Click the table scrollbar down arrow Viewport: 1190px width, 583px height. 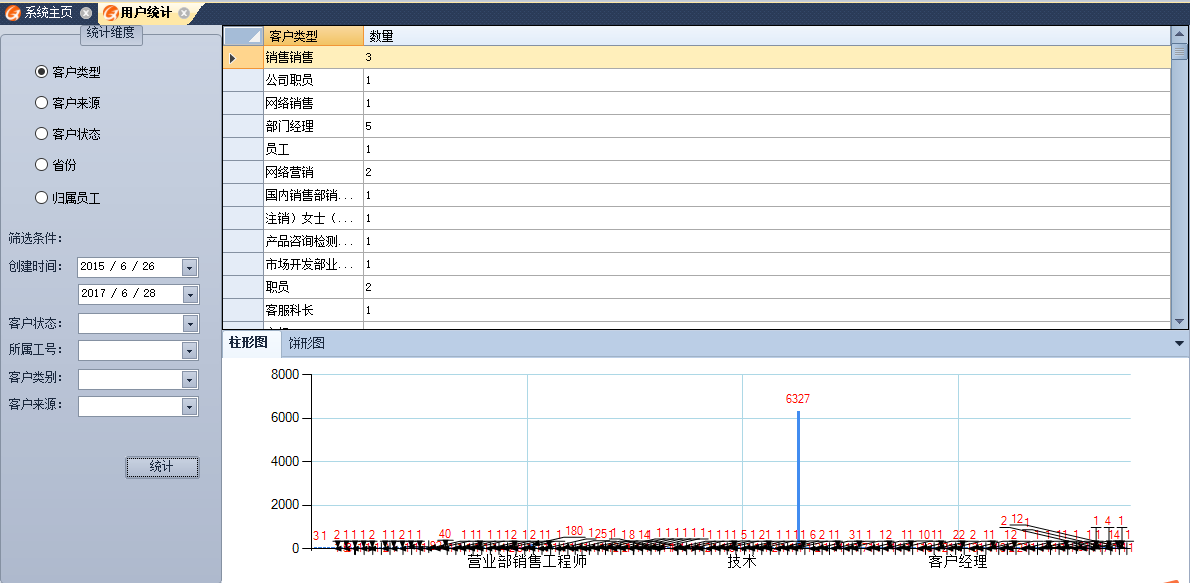[x=1179, y=322]
